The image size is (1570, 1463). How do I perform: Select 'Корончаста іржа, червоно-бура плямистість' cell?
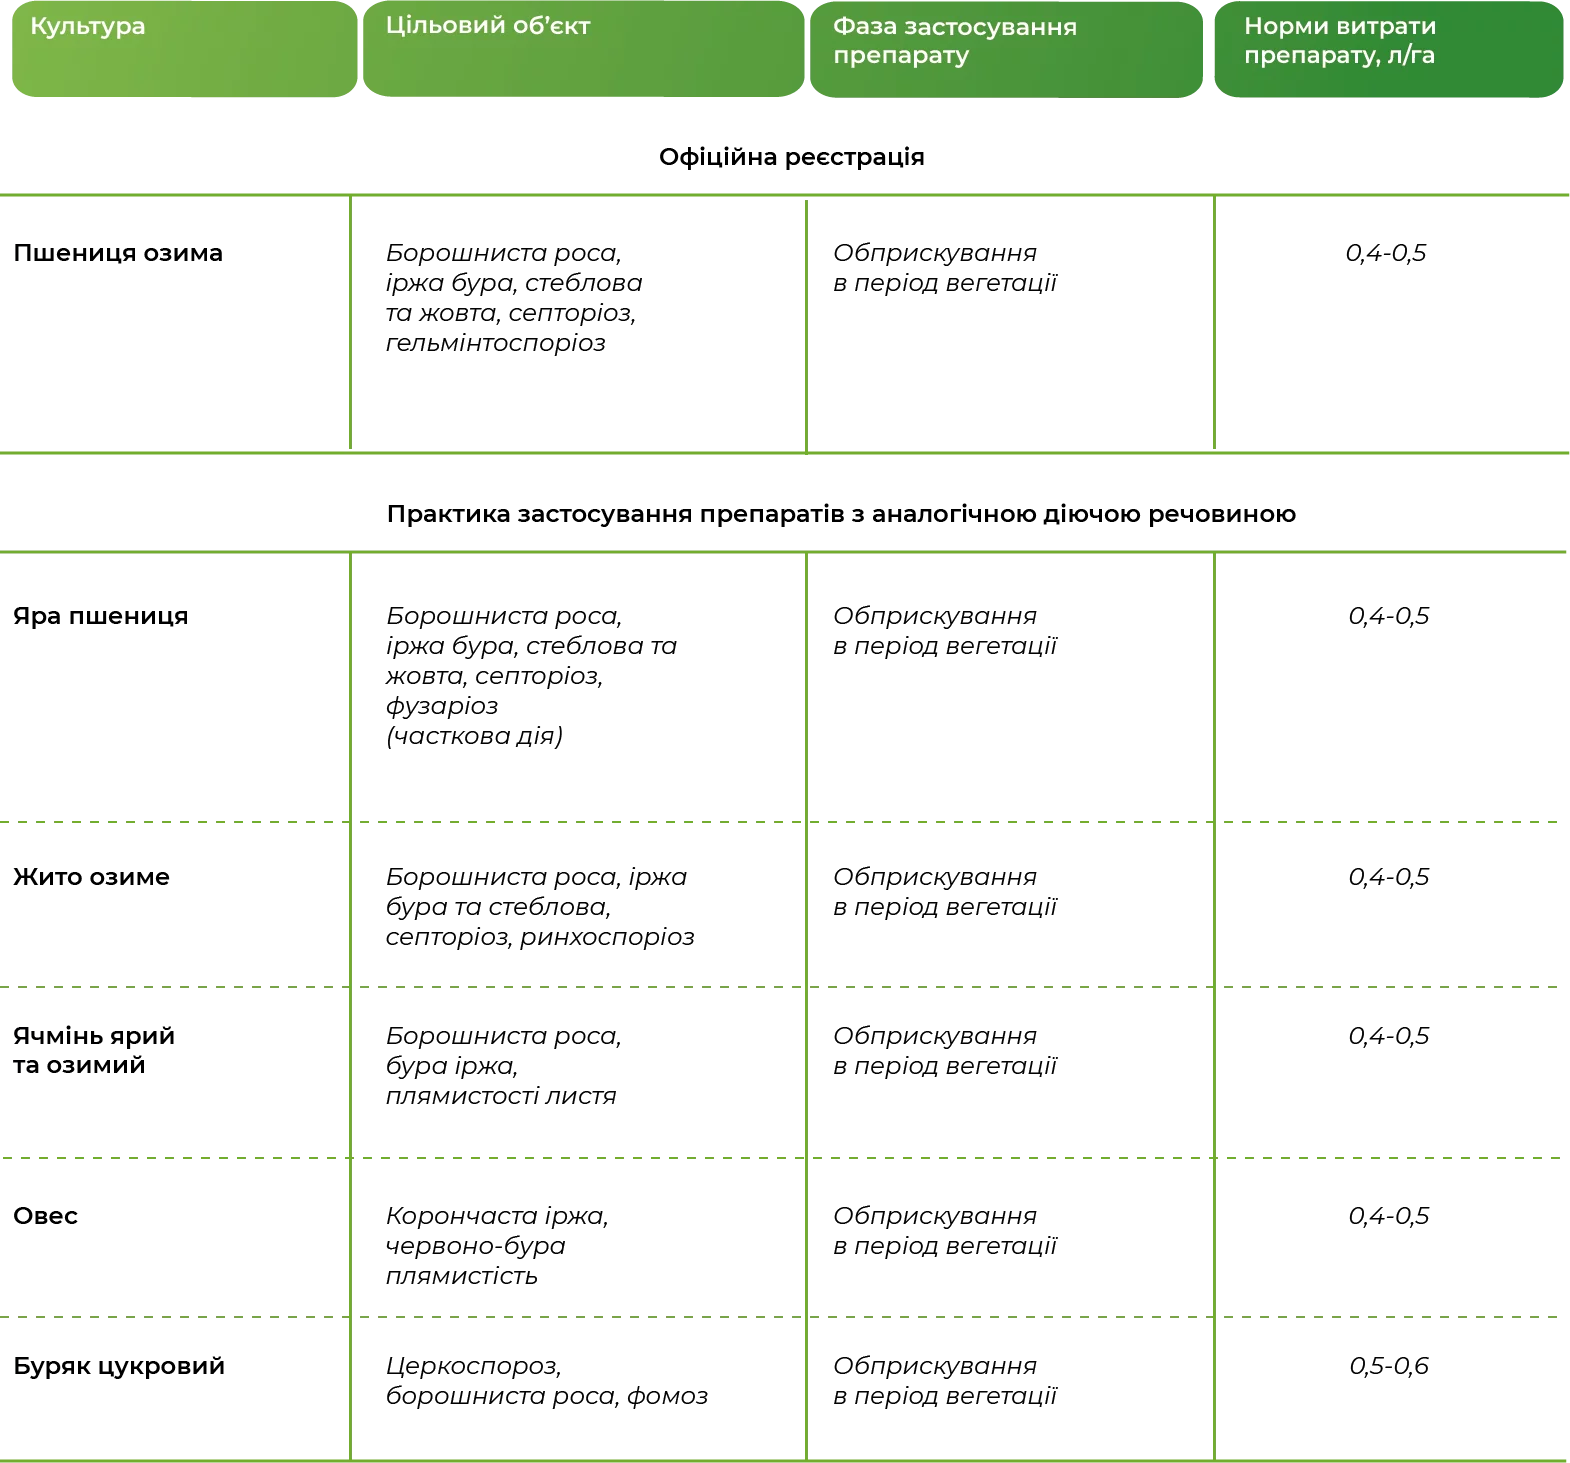497,1246
